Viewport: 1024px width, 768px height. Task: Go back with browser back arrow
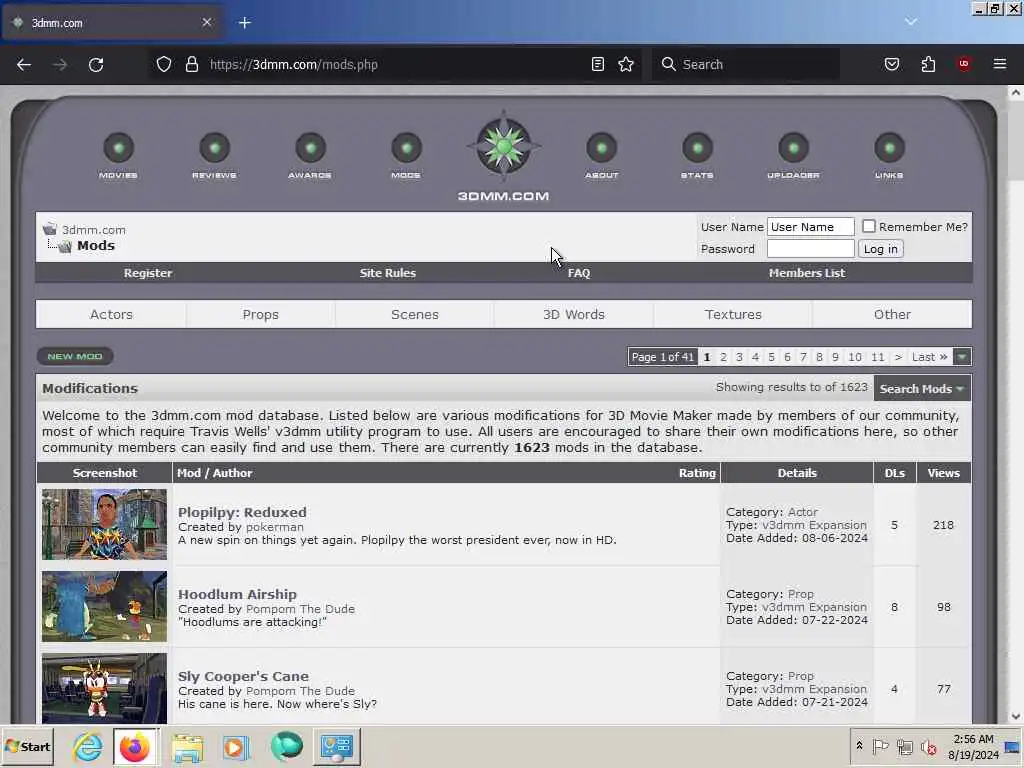[24, 64]
